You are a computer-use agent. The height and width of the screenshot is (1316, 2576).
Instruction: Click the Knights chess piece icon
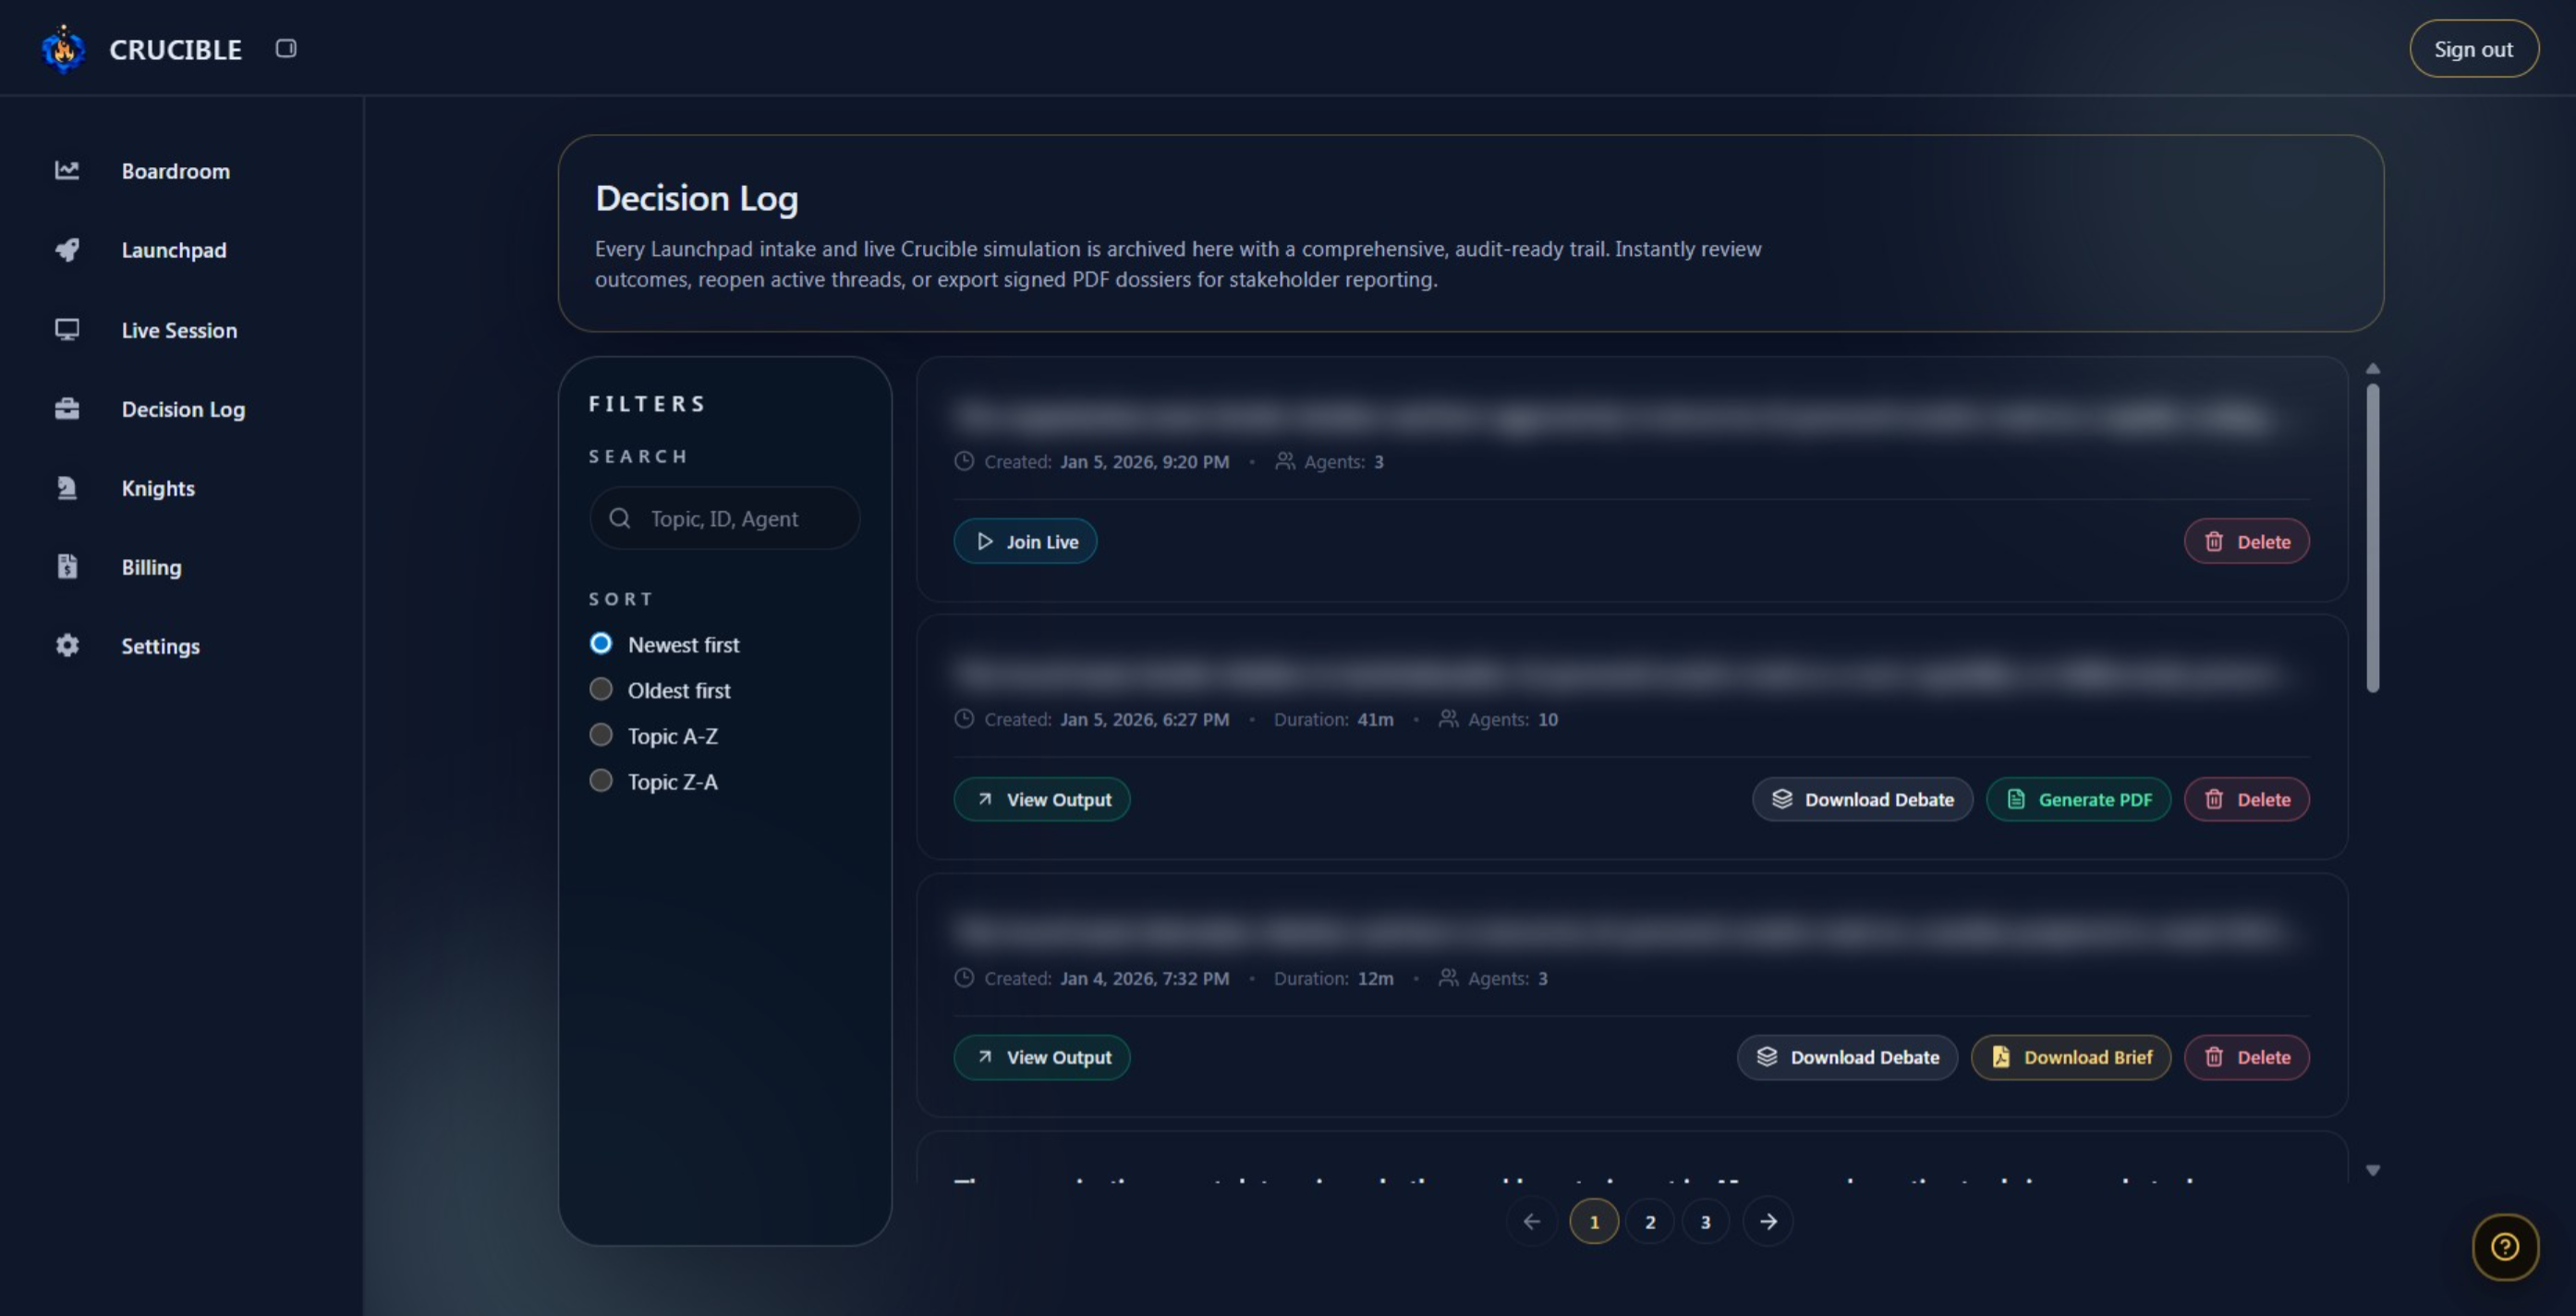pyautogui.click(x=67, y=488)
